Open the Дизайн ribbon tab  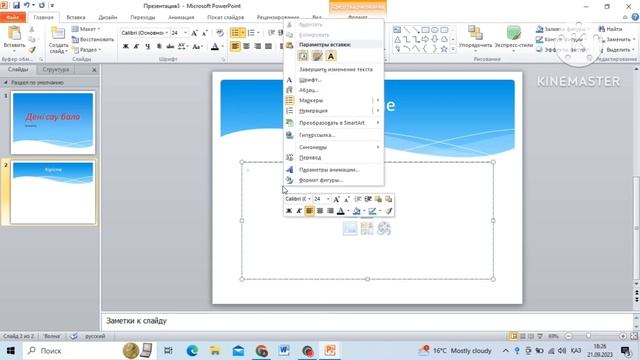click(x=108, y=18)
